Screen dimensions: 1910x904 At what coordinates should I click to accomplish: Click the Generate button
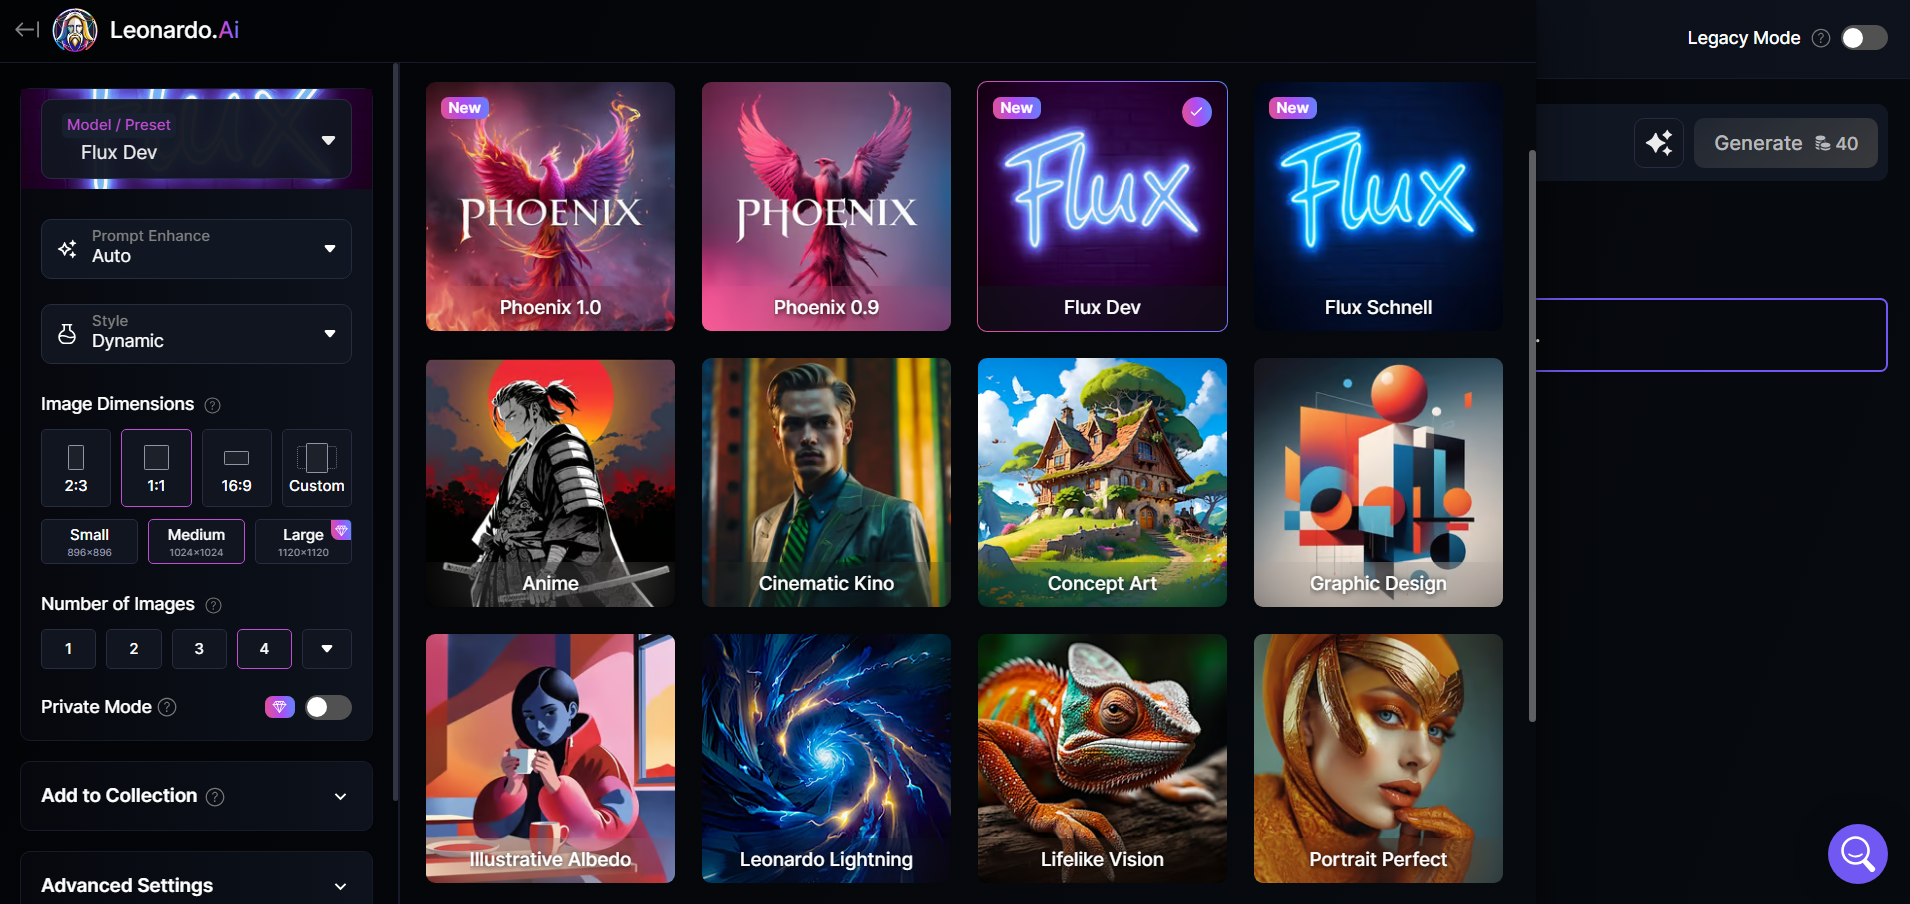point(1786,143)
